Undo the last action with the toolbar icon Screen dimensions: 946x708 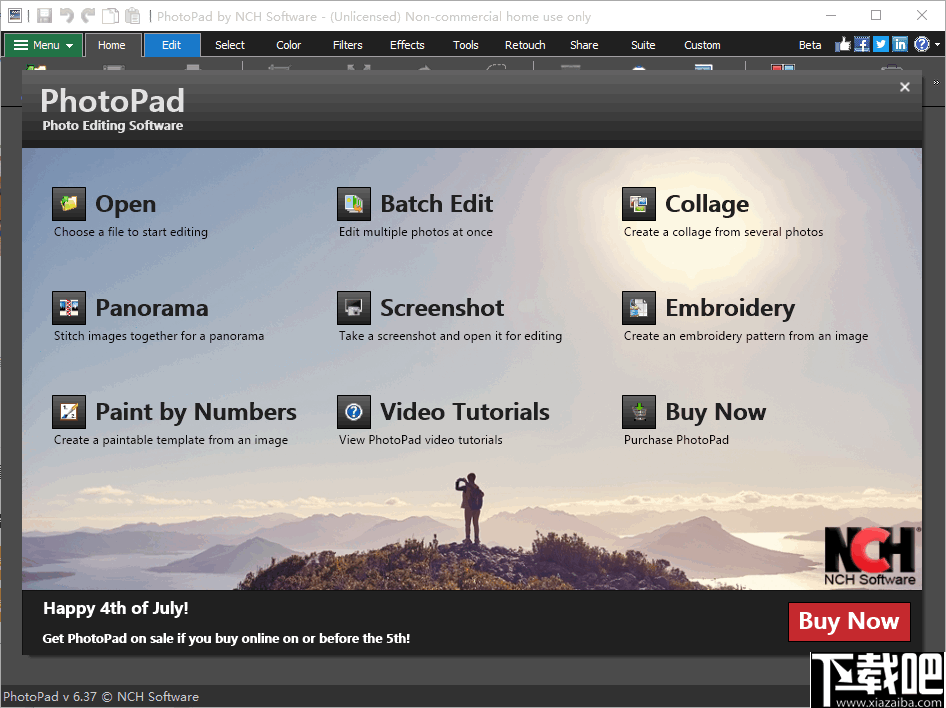point(66,15)
